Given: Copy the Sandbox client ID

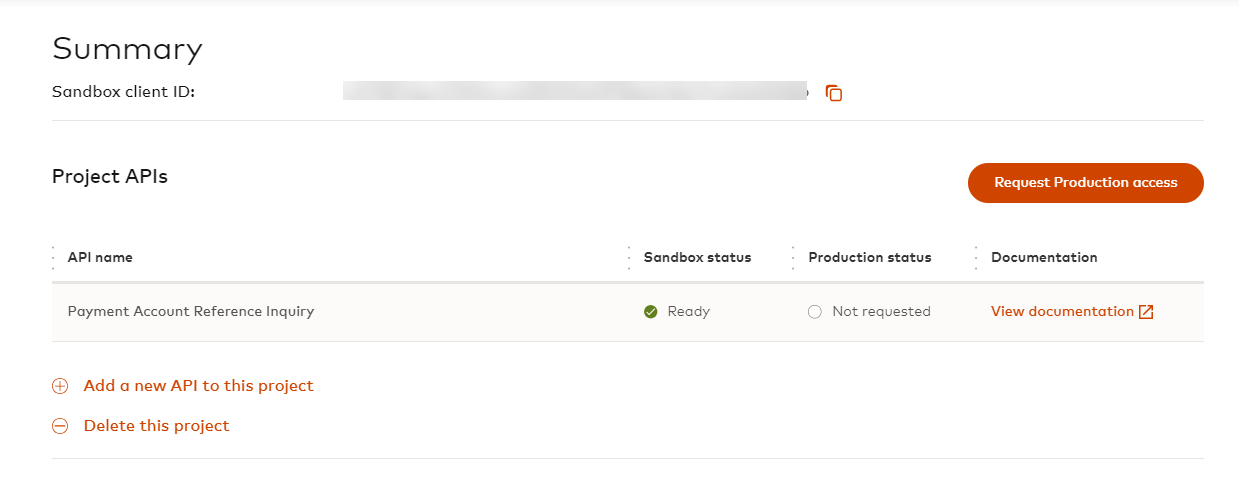Looking at the screenshot, I should 834,93.
